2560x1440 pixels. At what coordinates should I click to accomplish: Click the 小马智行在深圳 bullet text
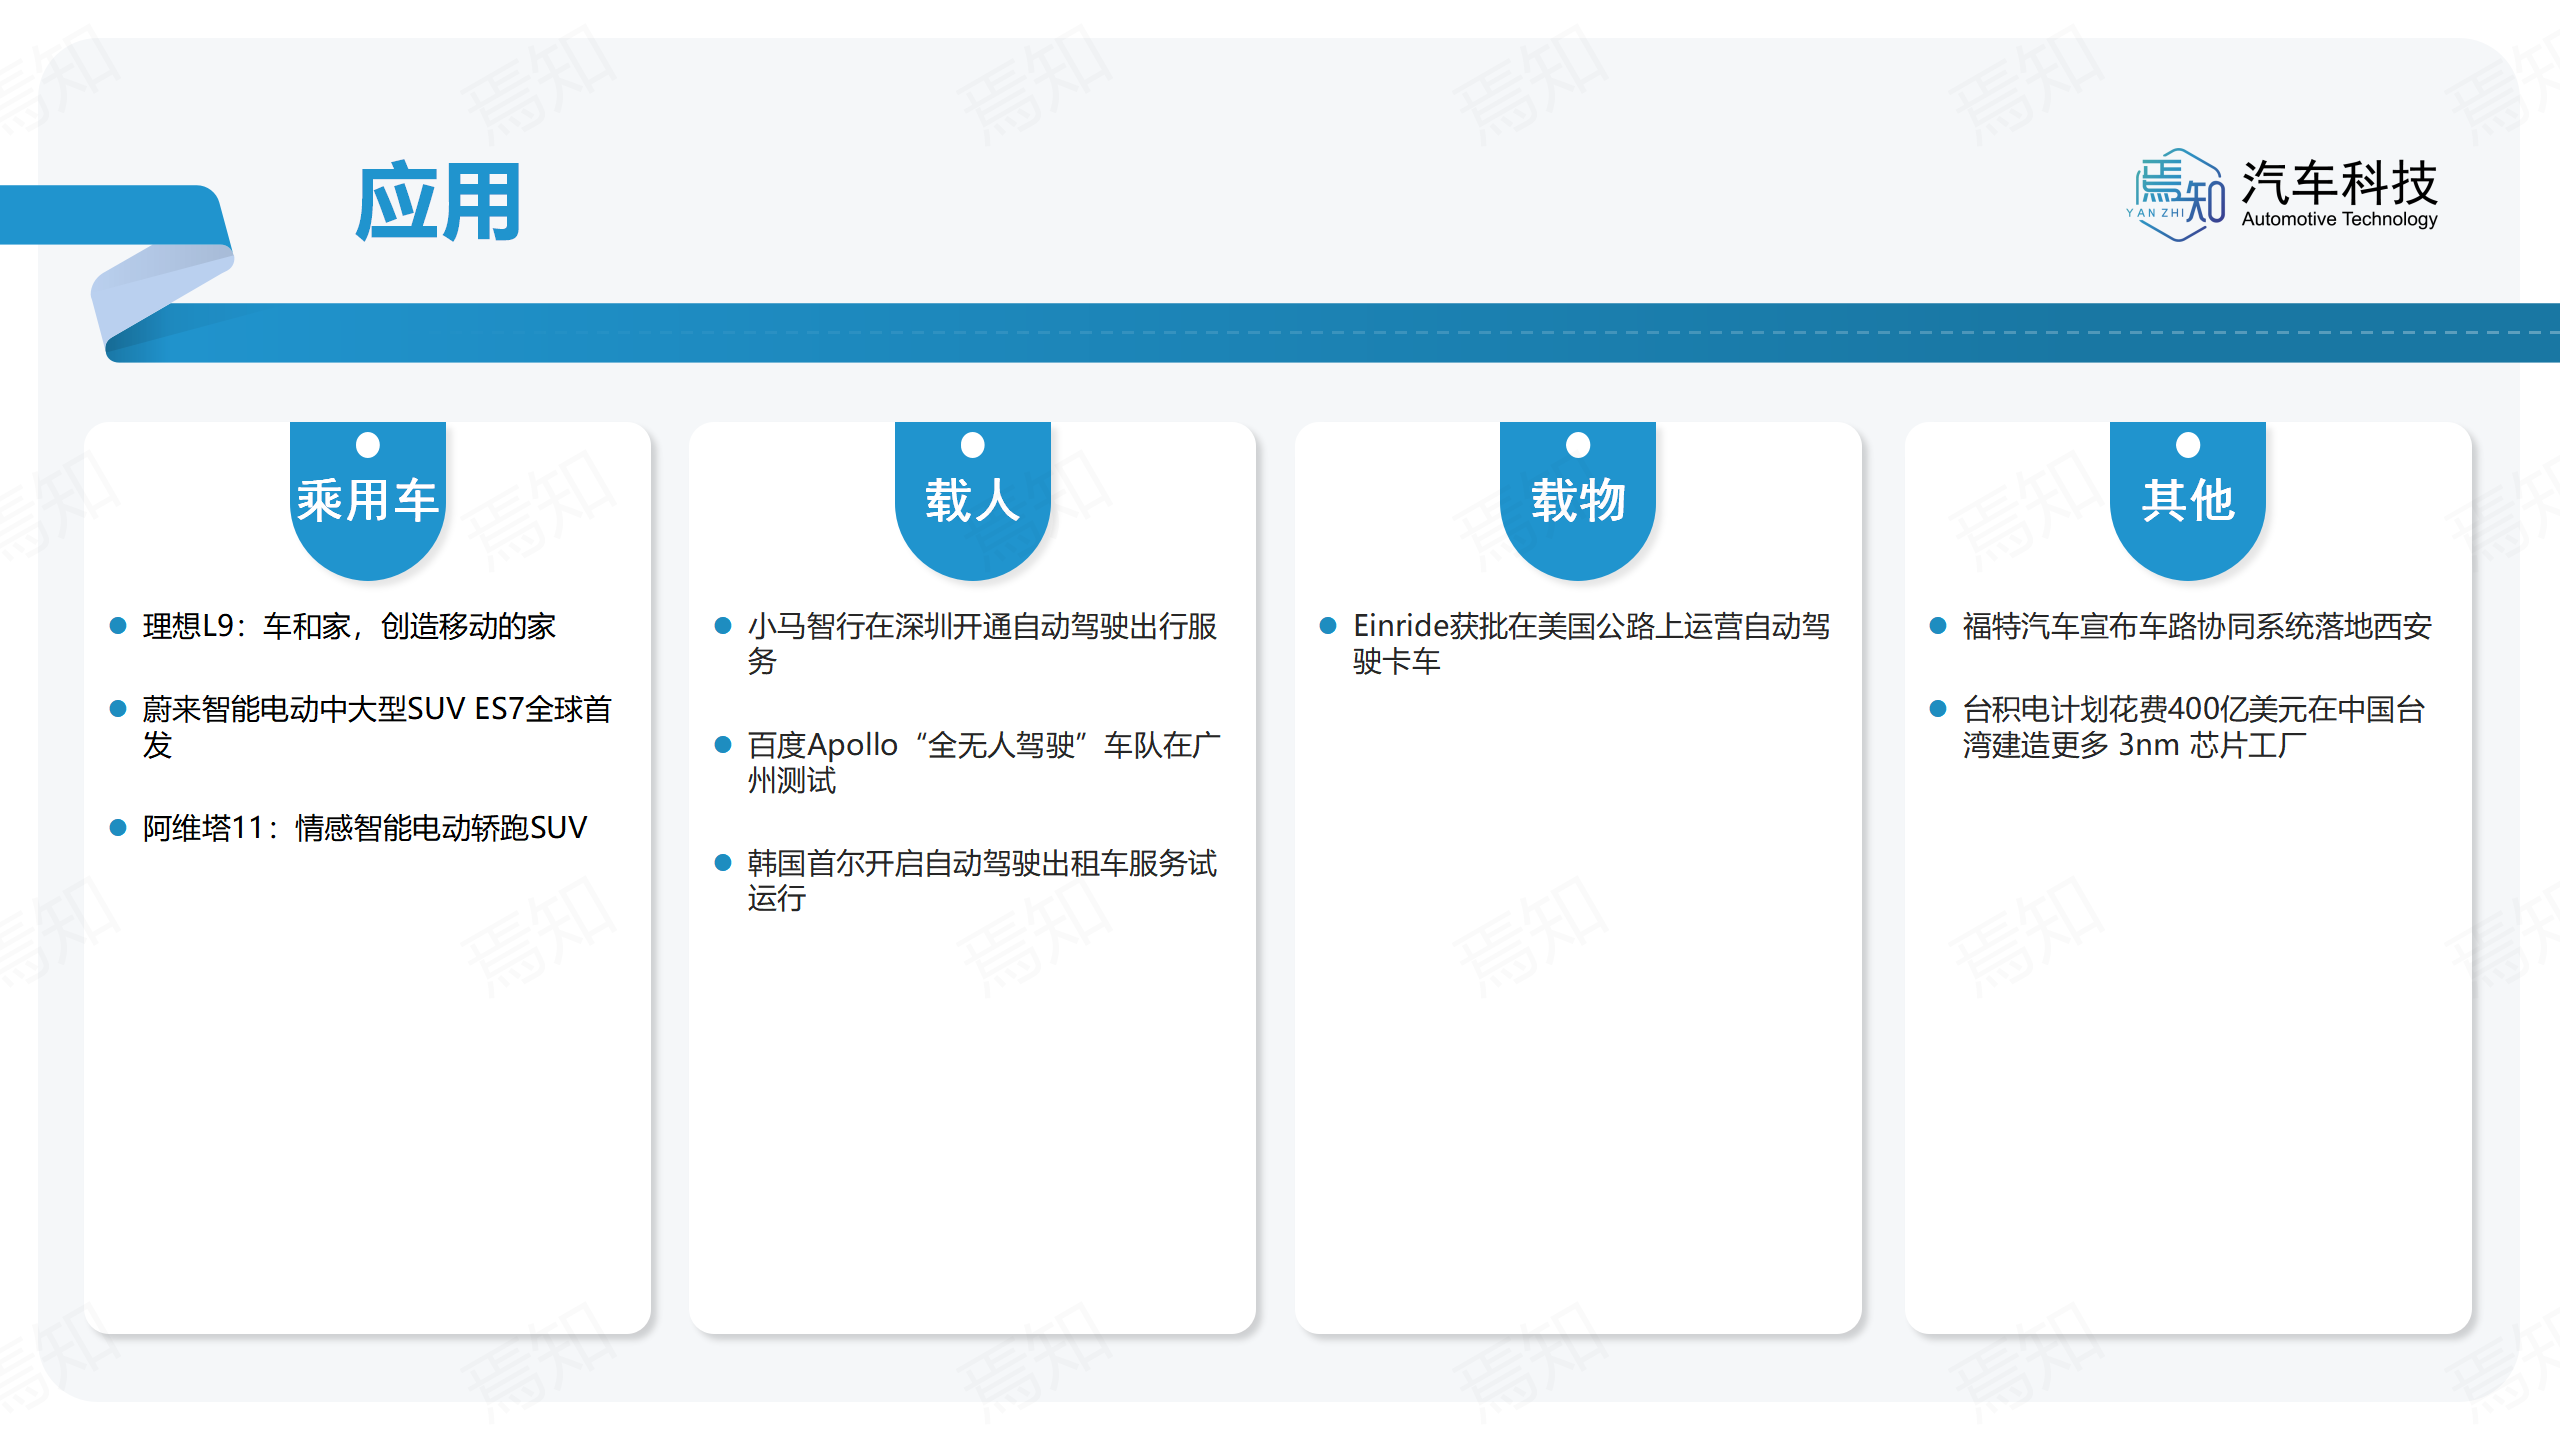(x=982, y=644)
